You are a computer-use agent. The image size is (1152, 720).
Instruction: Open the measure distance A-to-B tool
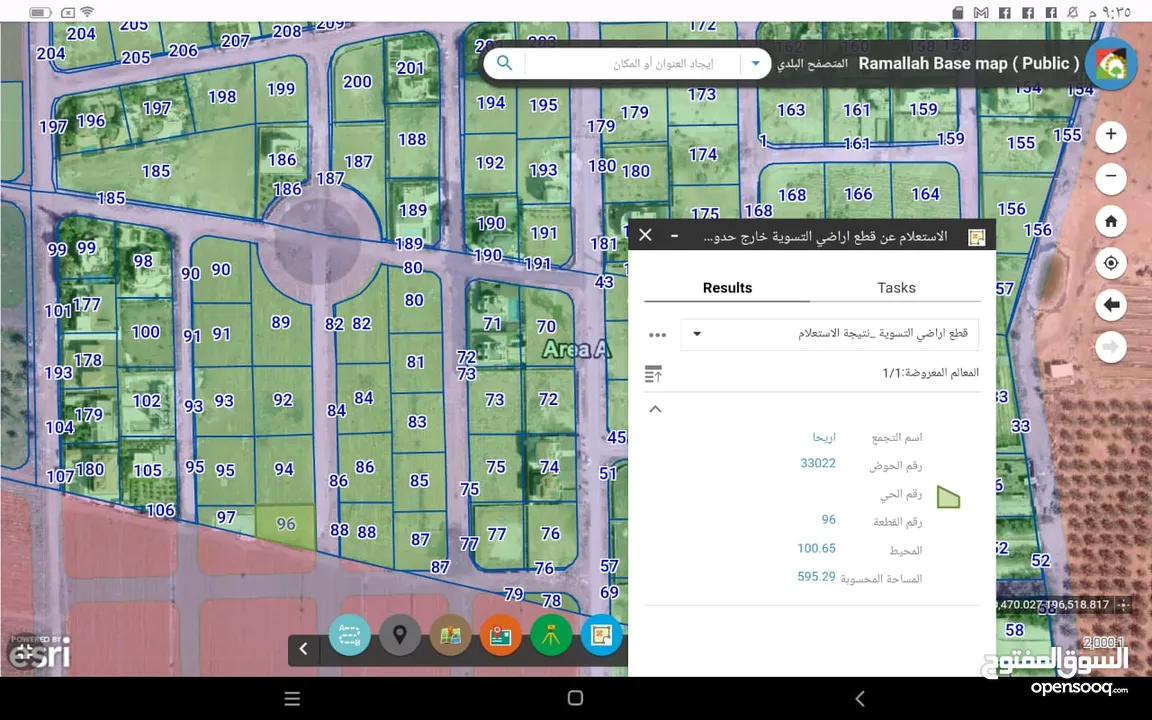coord(349,635)
